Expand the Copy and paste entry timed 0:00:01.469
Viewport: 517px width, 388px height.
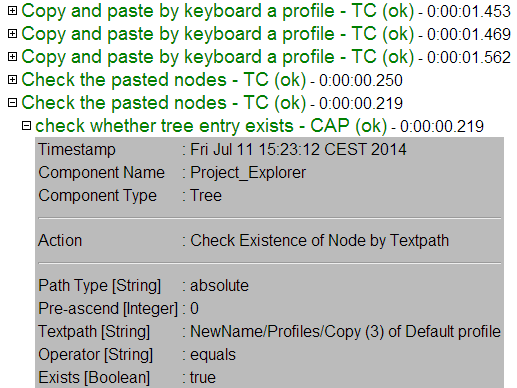12,34
